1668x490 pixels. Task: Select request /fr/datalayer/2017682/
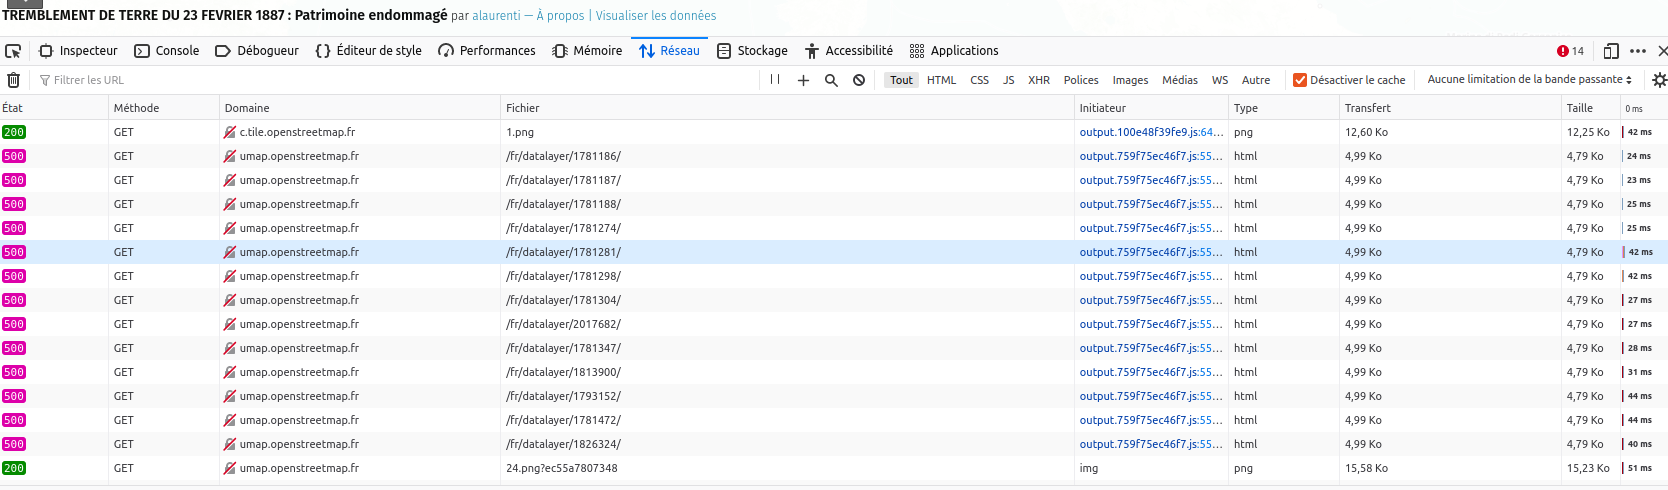point(834,324)
